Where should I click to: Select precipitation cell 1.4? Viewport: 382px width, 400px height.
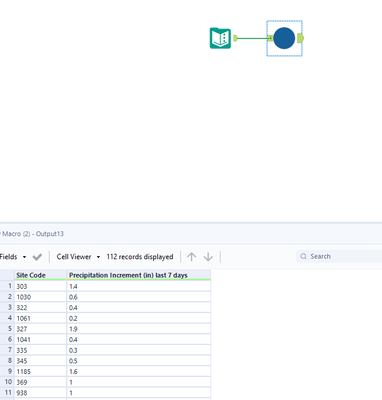click(139, 286)
